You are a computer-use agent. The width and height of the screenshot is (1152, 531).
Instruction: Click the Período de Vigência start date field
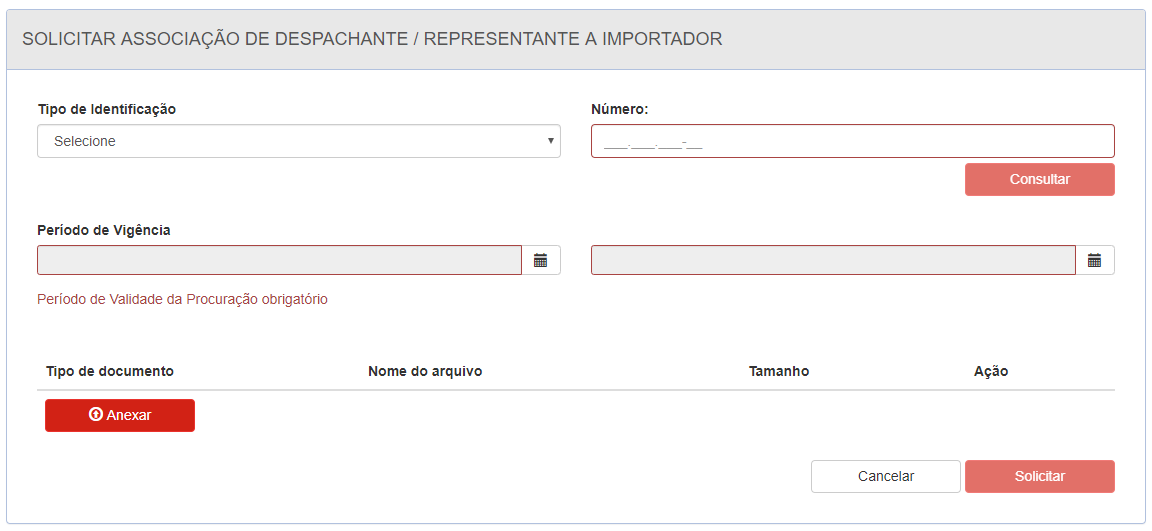pyautogui.click(x=280, y=260)
